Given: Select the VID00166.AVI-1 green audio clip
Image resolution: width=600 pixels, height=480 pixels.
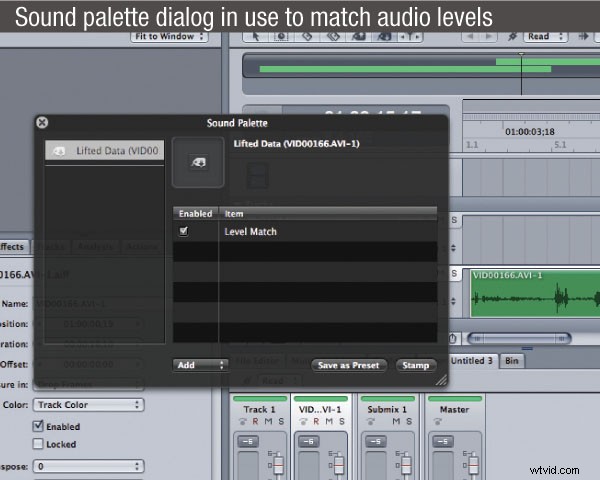Looking at the screenshot, I should tap(535, 294).
